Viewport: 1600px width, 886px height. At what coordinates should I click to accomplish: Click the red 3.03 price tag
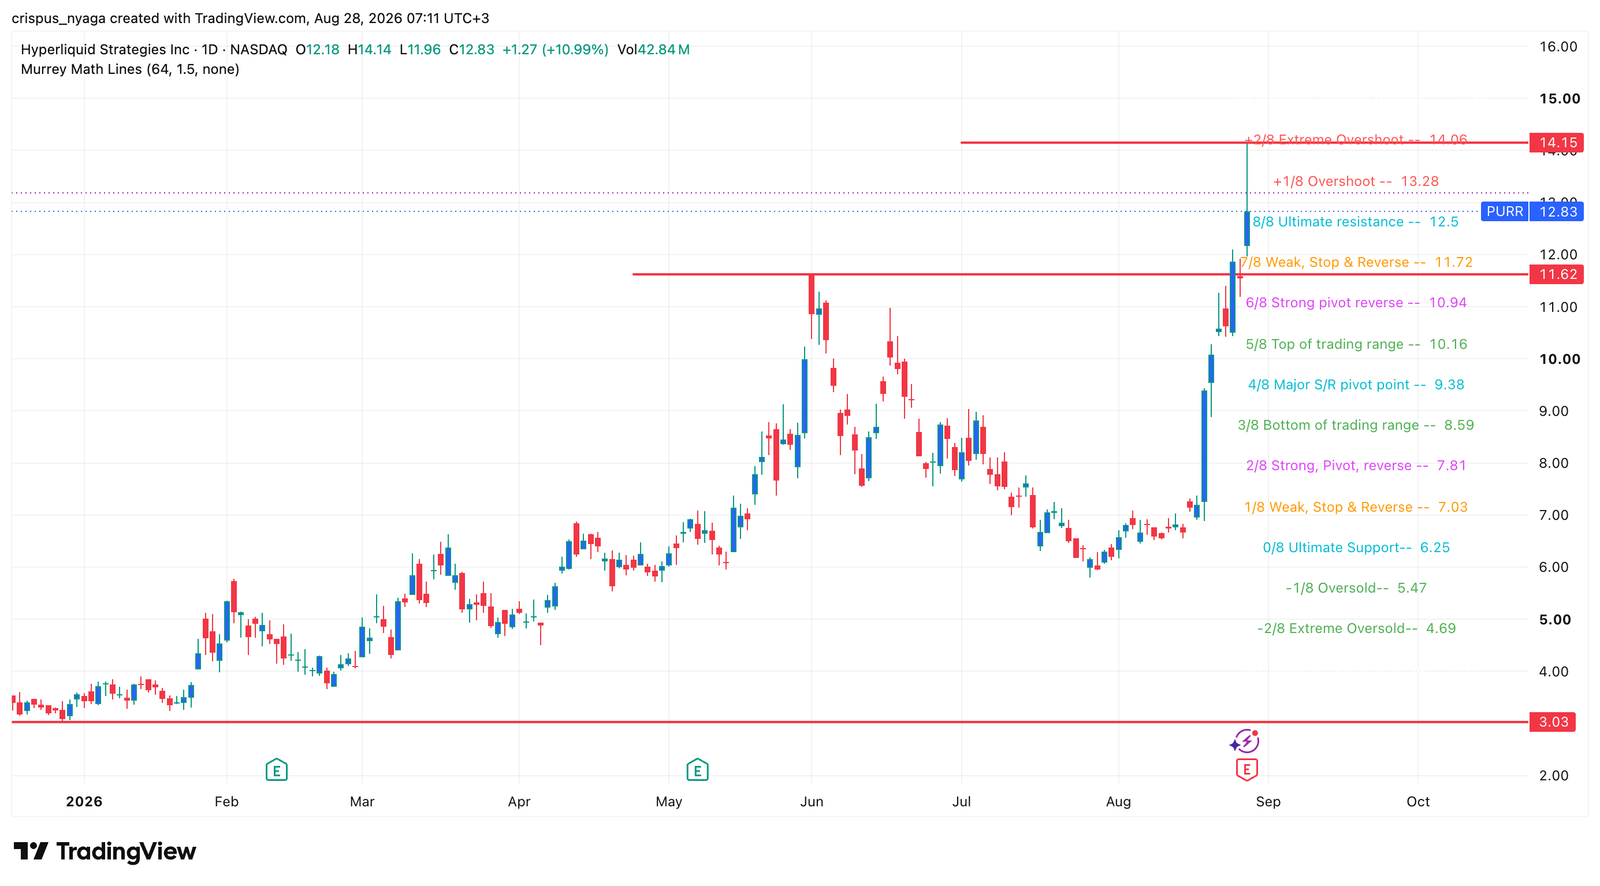[x=1553, y=722]
